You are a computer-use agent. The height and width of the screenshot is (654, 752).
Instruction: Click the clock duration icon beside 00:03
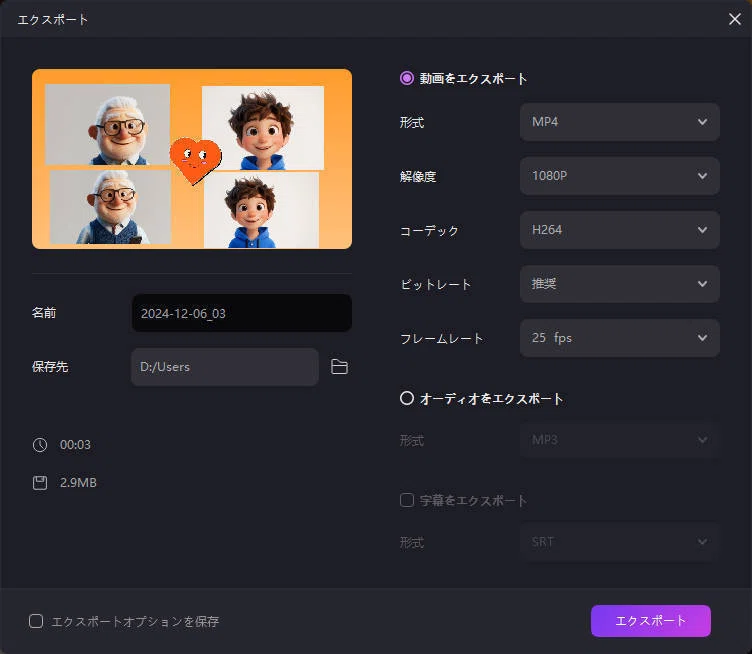(40, 445)
